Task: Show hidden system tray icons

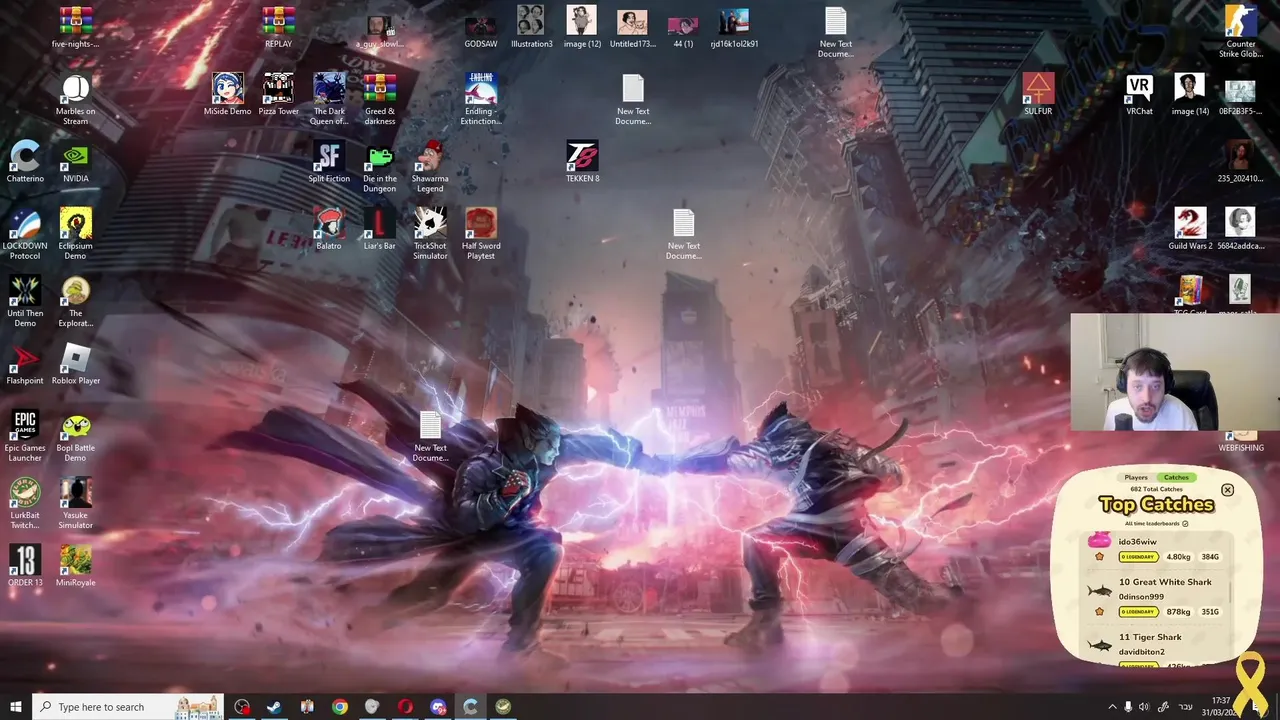Action: tap(1112, 707)
